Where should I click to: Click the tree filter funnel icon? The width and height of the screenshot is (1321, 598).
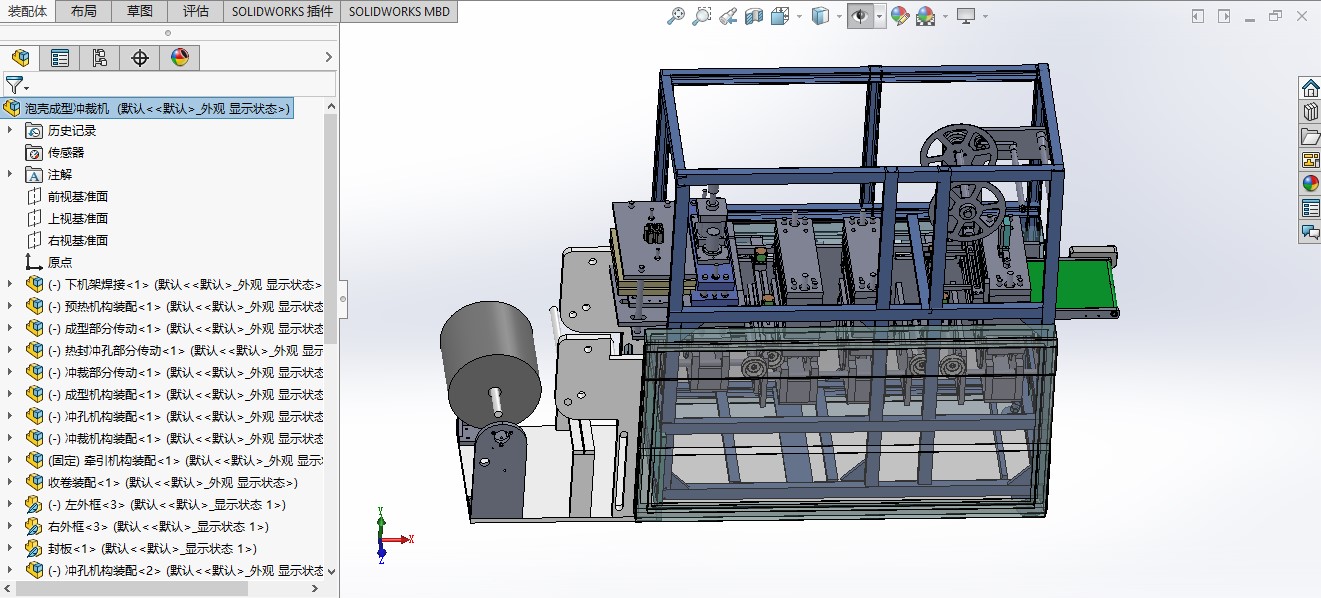pos(15,85)
